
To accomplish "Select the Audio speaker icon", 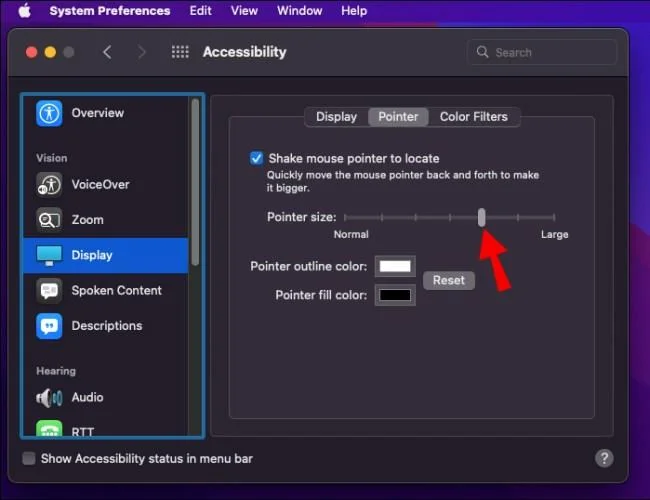I will (x=49, y=398).
